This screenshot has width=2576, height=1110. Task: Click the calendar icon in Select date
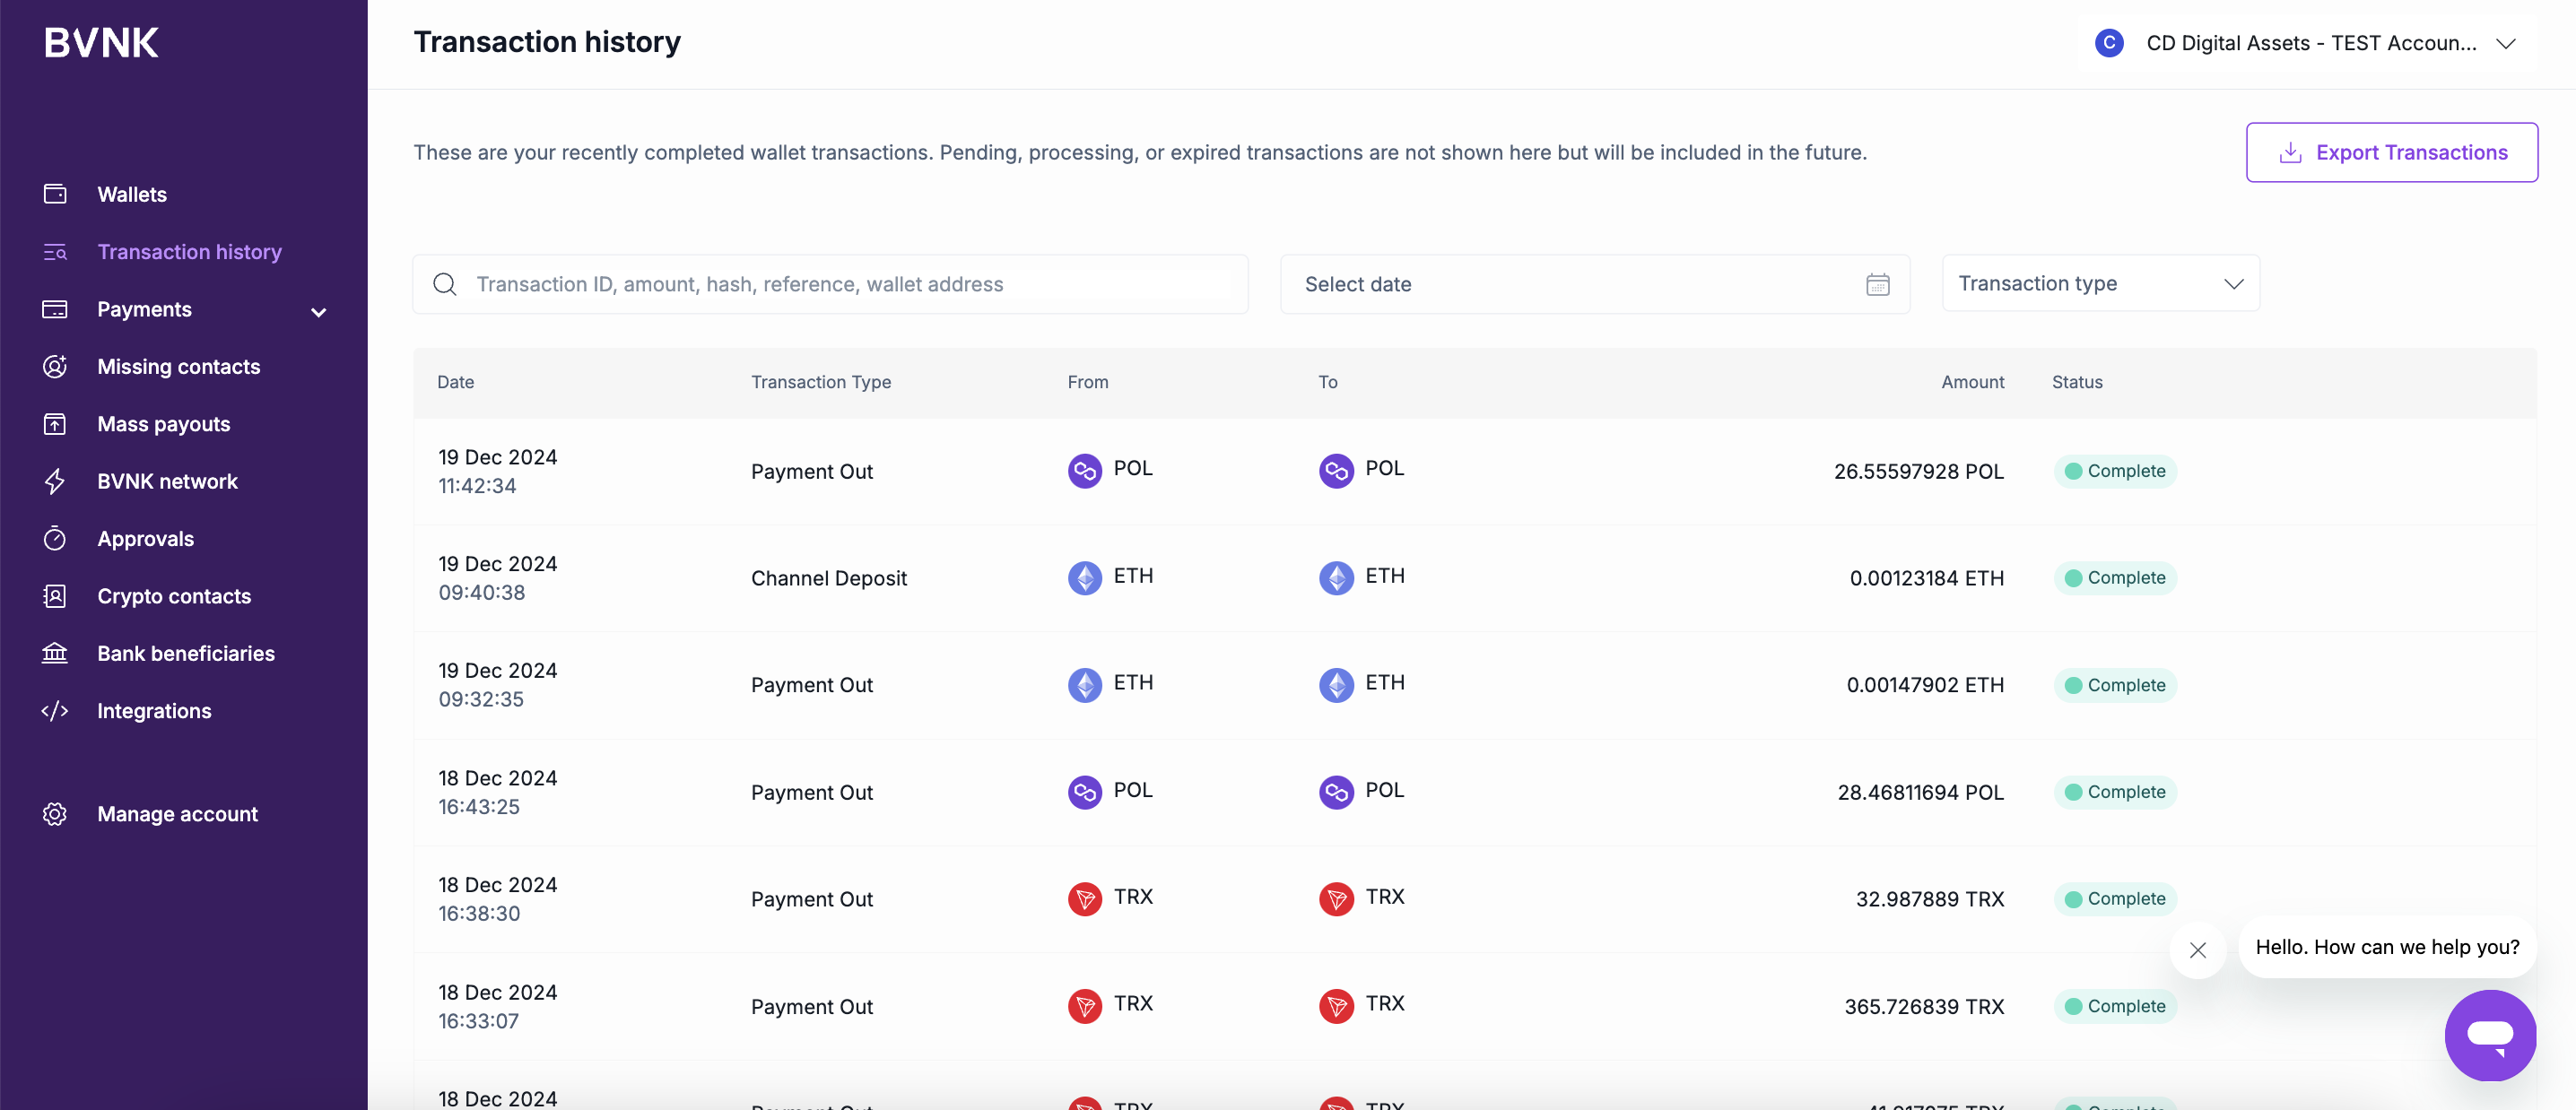1877,284
